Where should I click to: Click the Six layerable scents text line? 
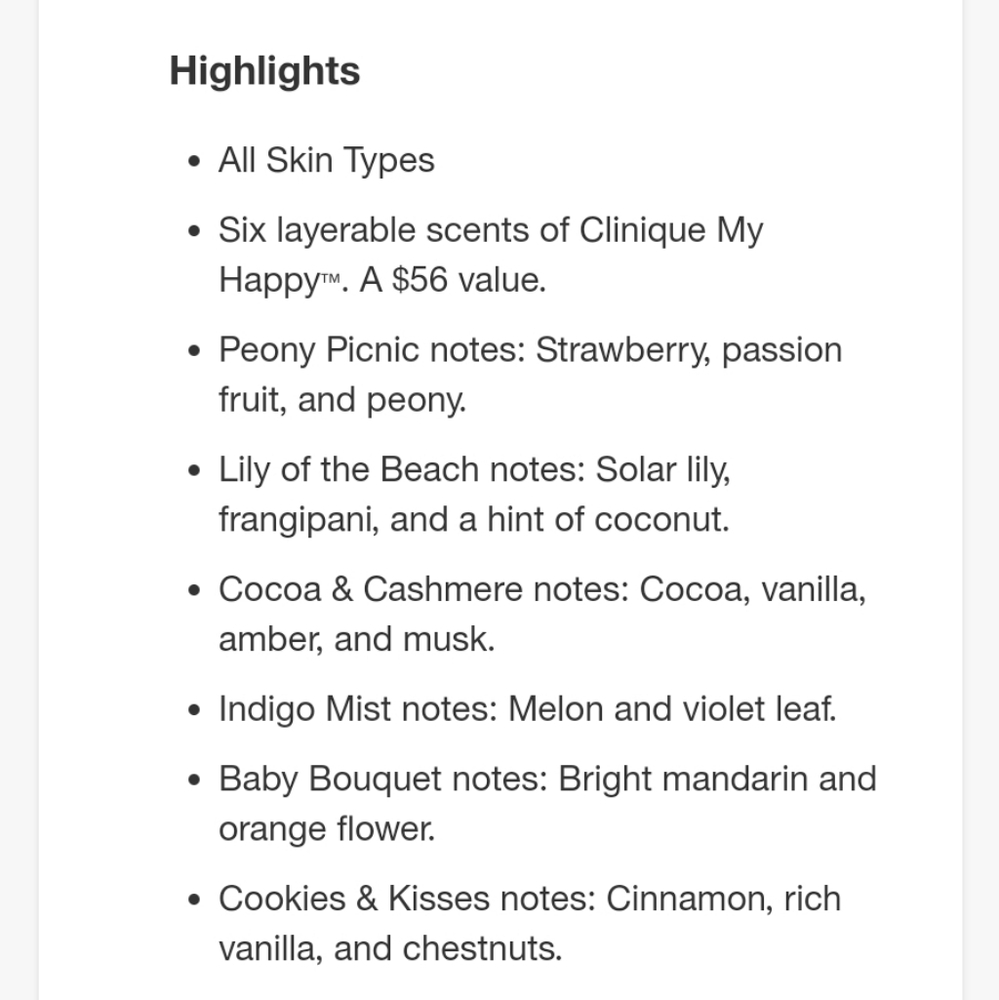click(491, 230)
